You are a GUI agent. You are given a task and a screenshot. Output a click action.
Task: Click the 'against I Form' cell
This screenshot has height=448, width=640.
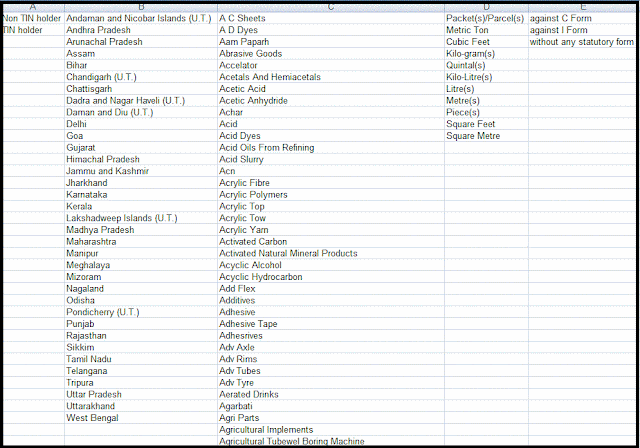click(x=582, y=30)
